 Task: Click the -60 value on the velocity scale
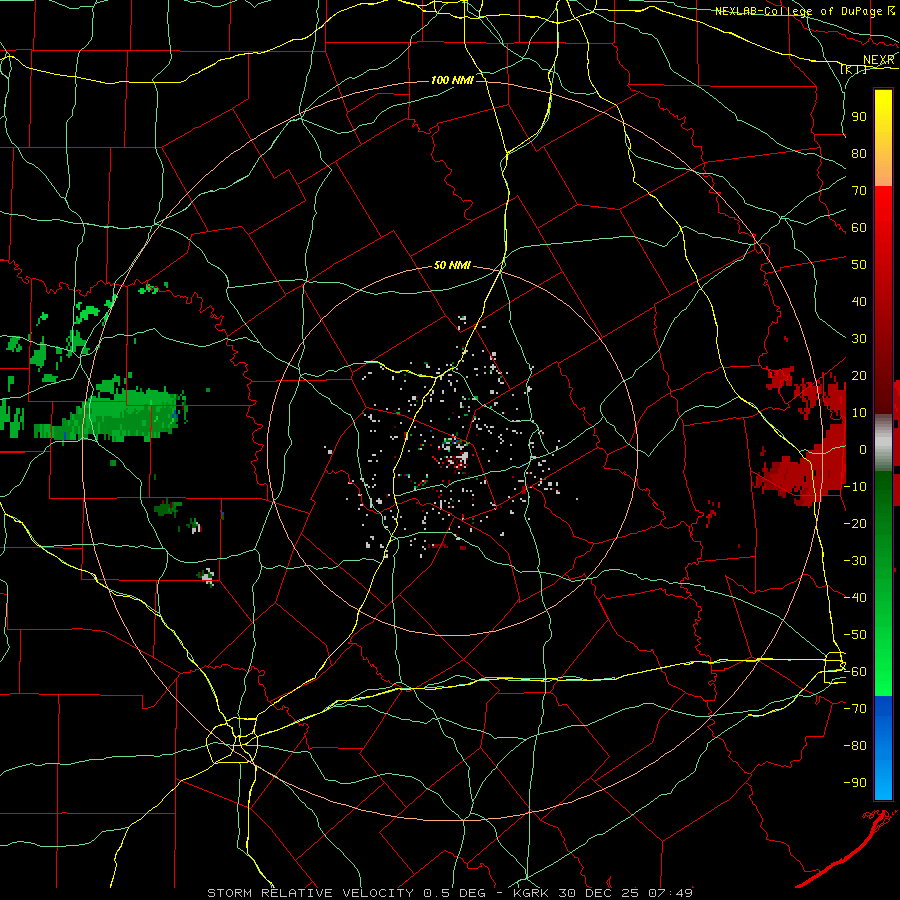click(x=855, y=672)
